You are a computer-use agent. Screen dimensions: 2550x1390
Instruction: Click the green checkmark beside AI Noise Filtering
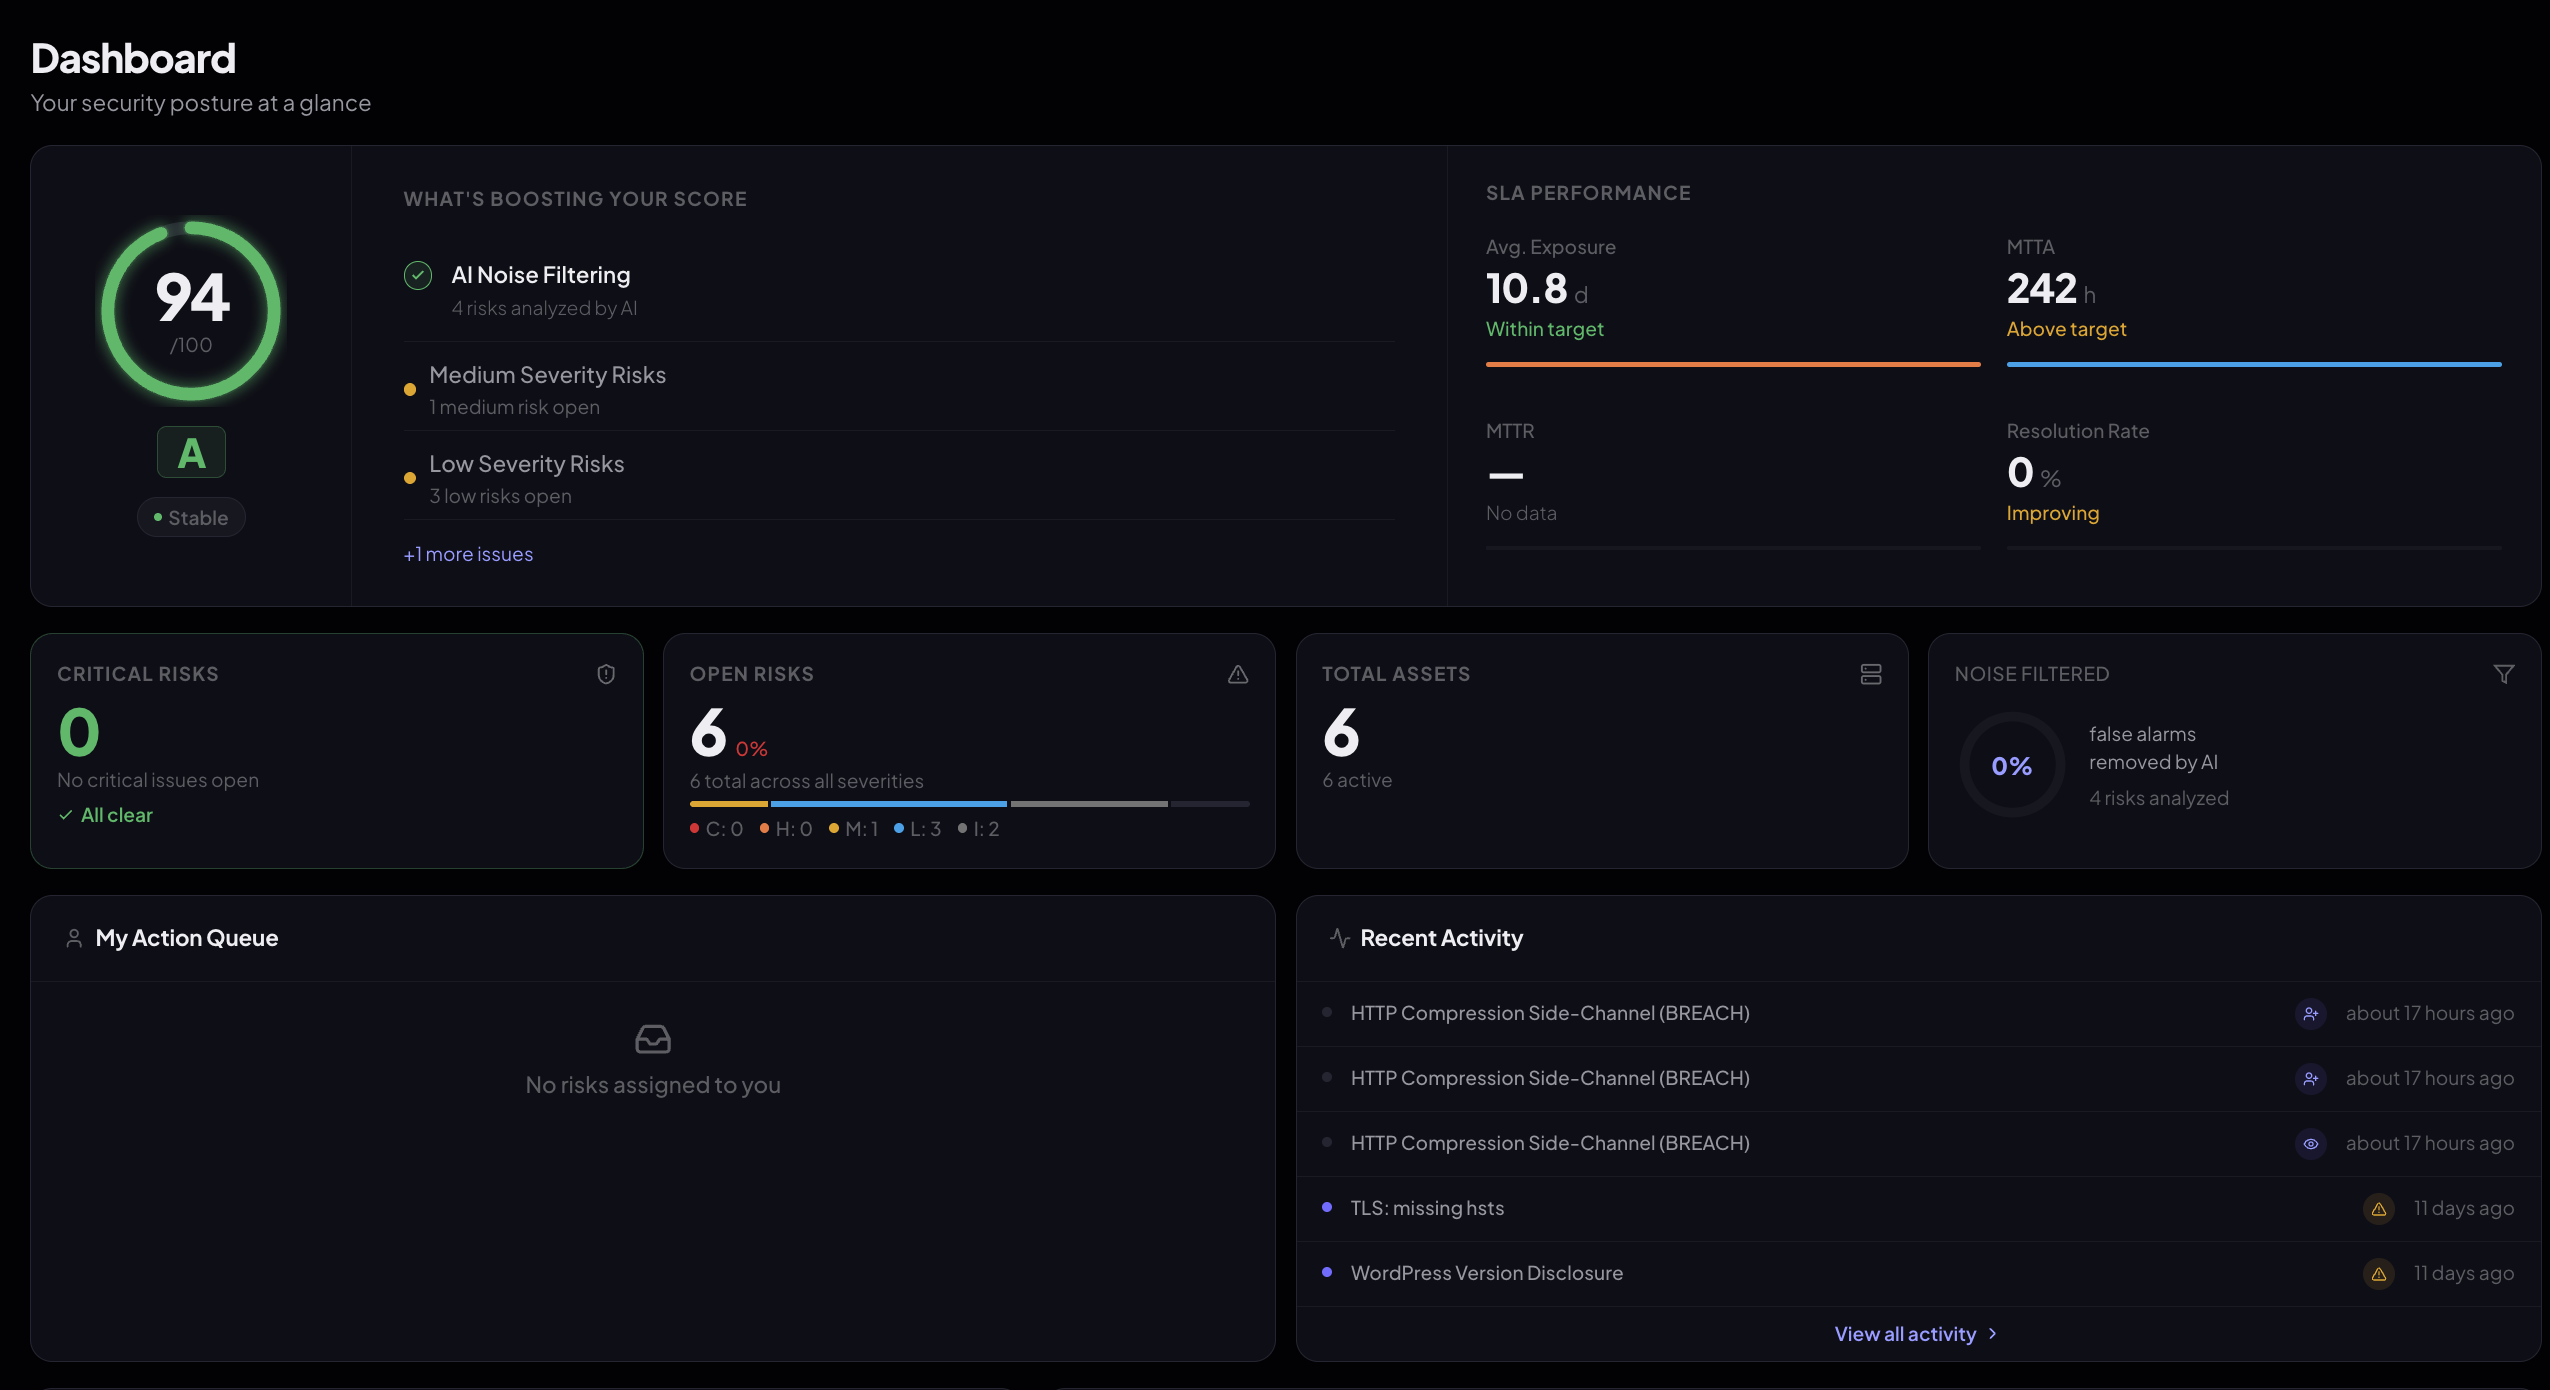tap(417, 275)
